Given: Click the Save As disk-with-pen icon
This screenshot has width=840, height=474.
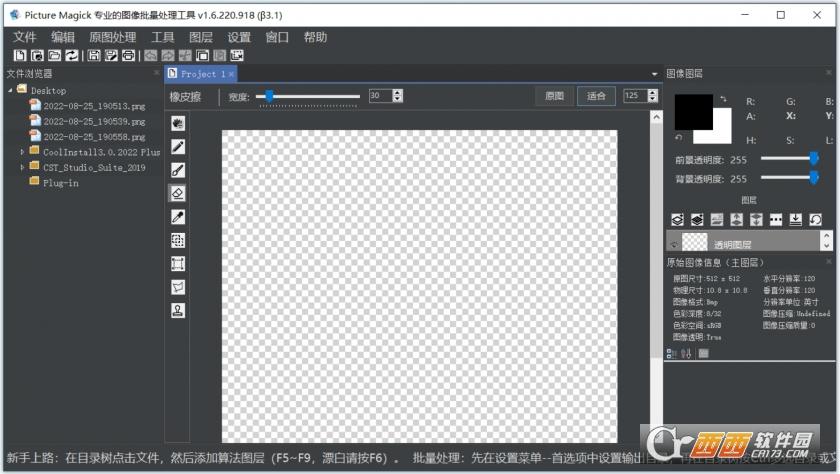Looking at the screenshot, I should pyautogui.click(x=111, y=55).
